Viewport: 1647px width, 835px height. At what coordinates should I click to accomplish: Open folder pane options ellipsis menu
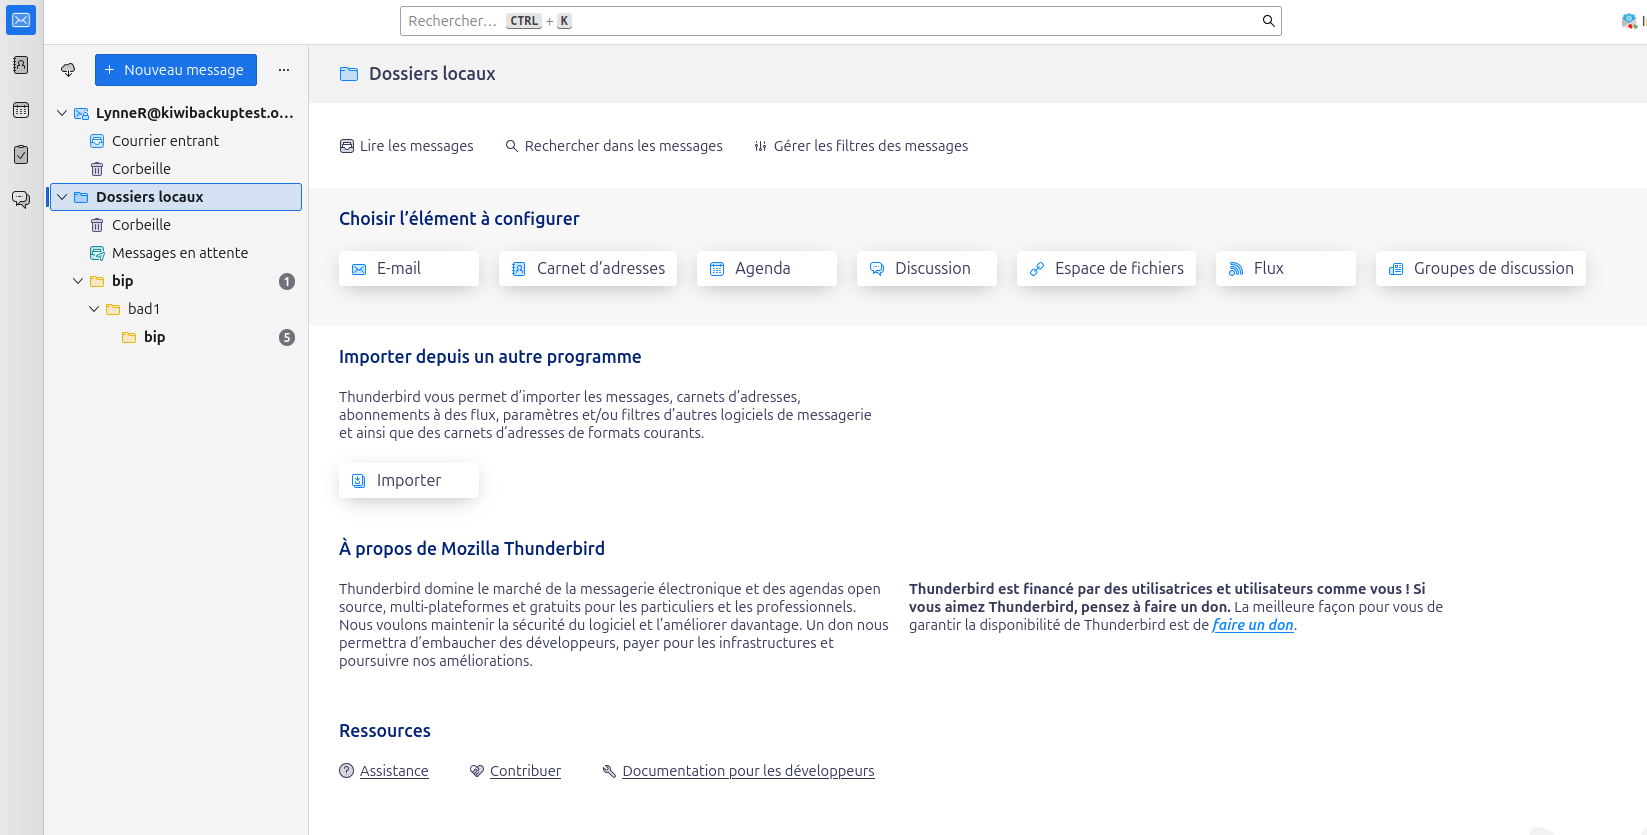tap(284, 70)
